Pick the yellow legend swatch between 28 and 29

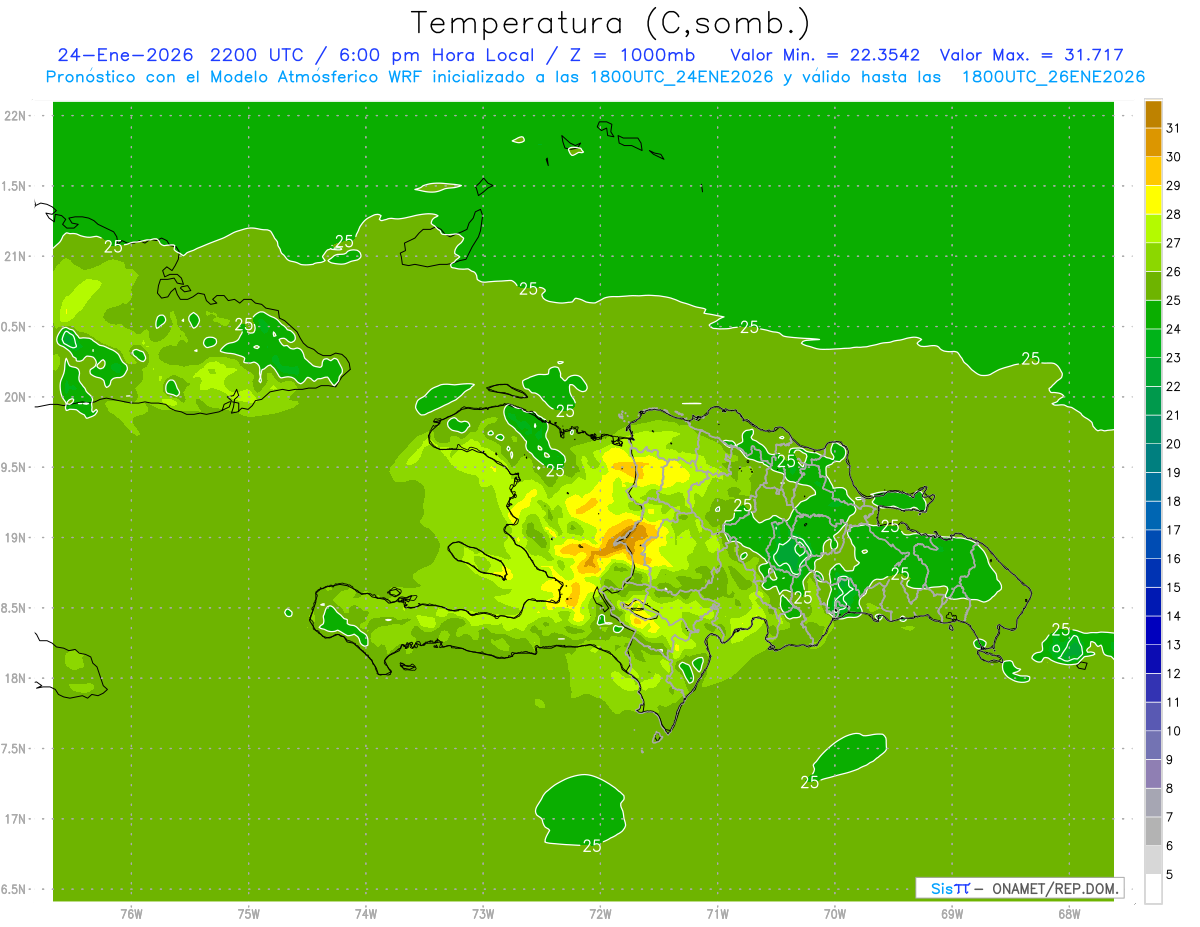[x=1153, y=200]
